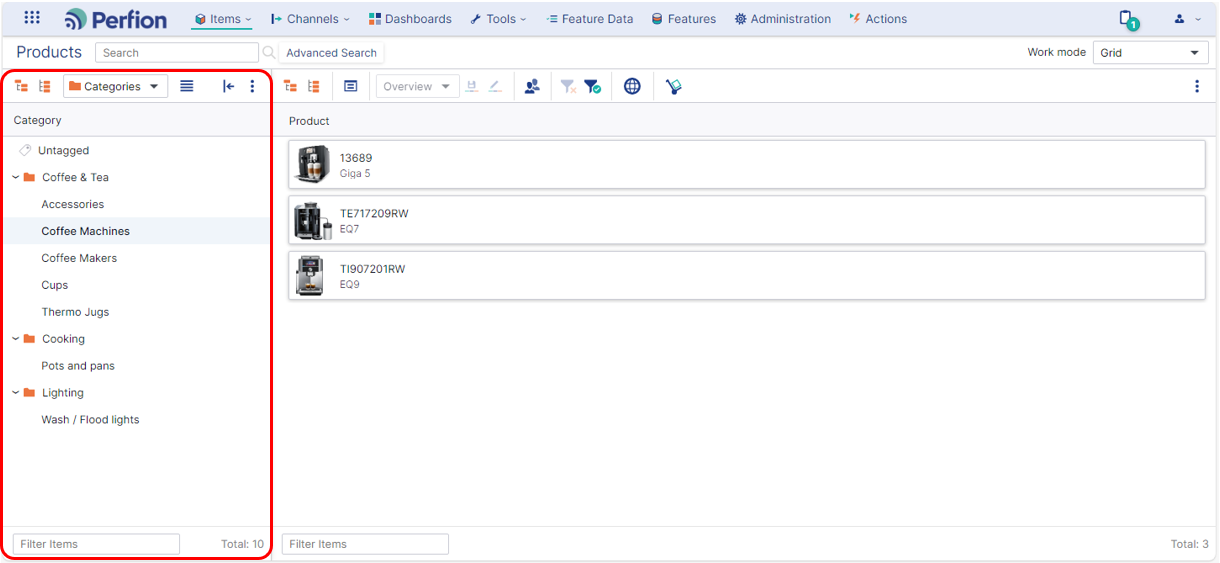Click the hand truck icon
The width and height of the screenshot is (1220, 563).
click(x=673, y=86)
